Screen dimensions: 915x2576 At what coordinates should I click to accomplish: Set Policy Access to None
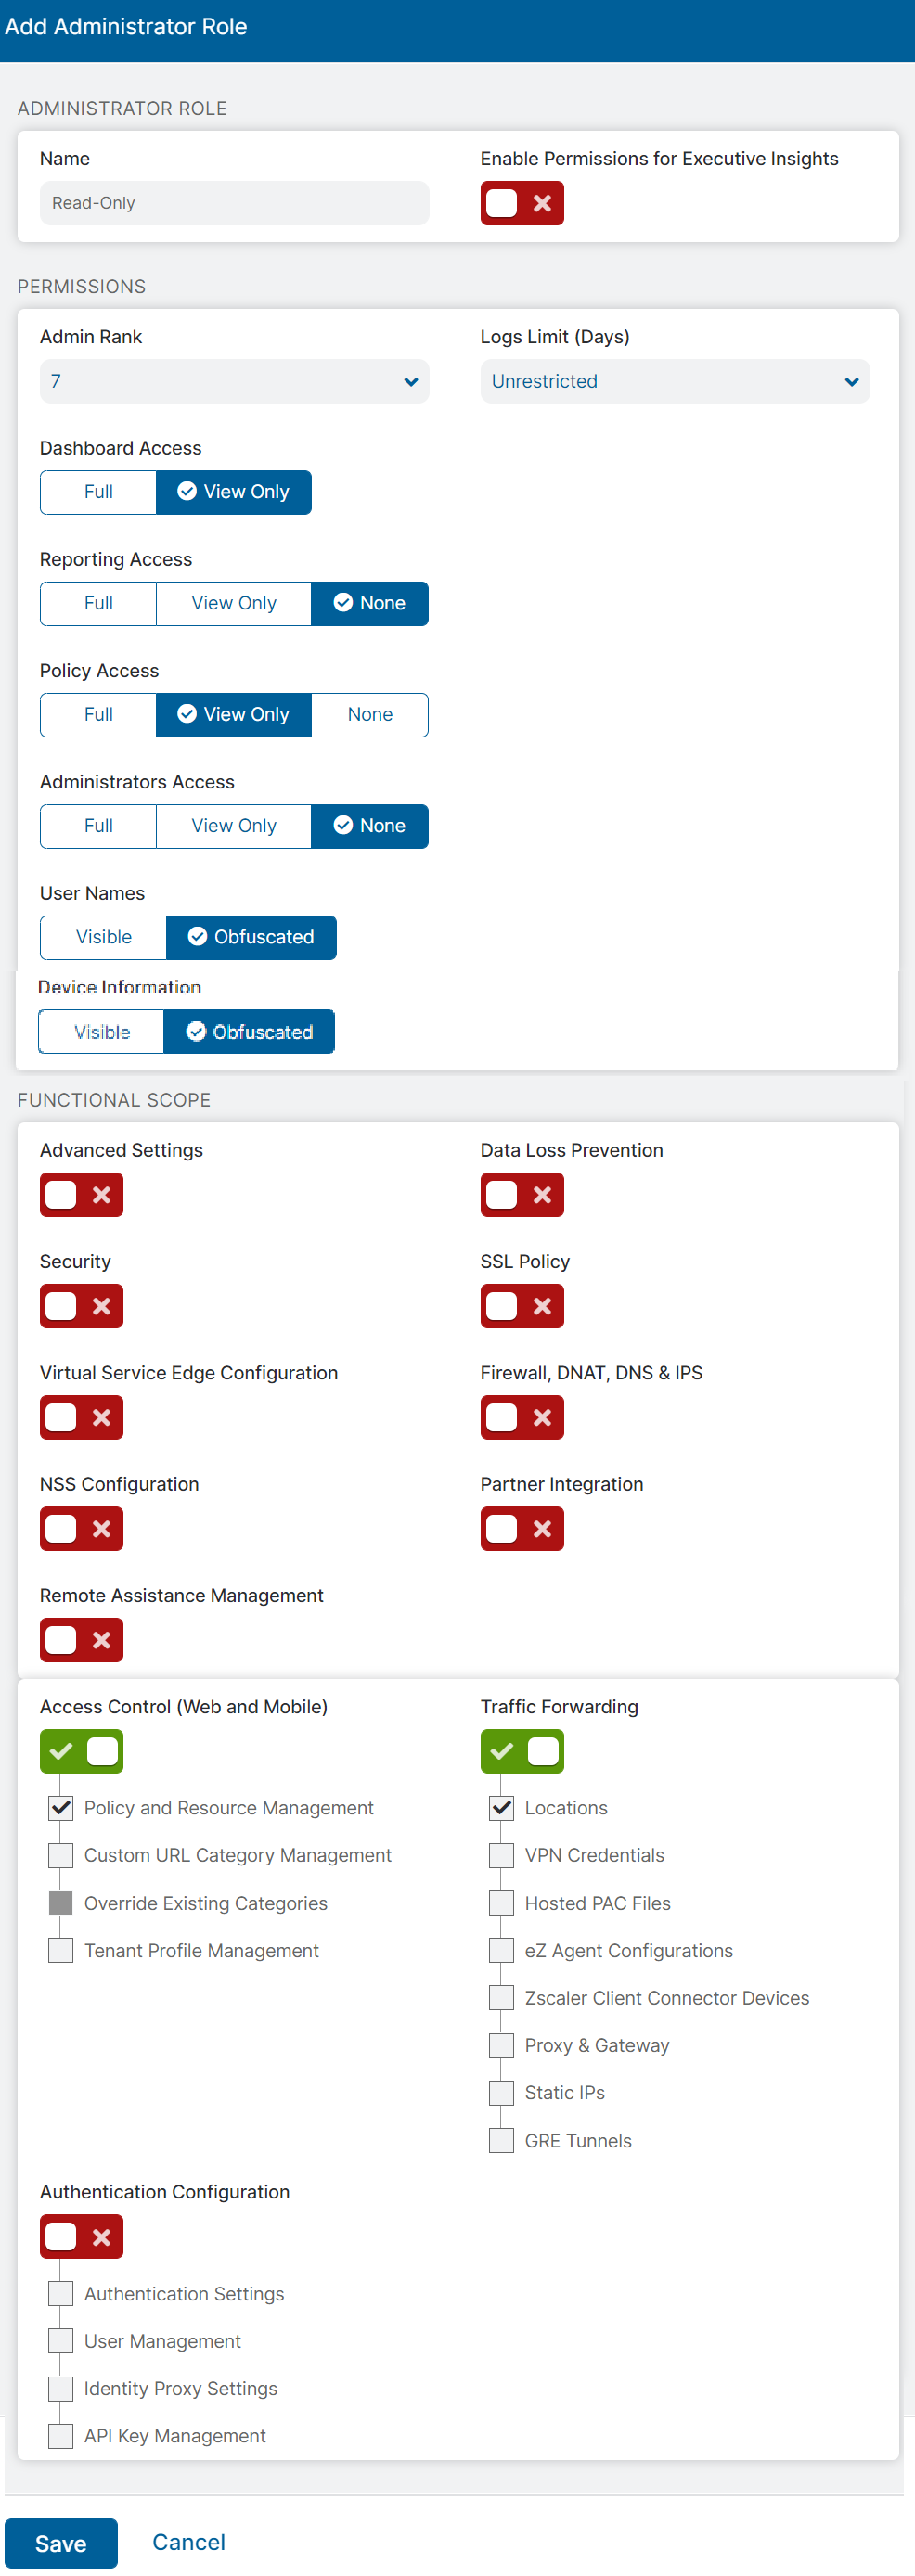pyautogui.click(x=369, y=714)
